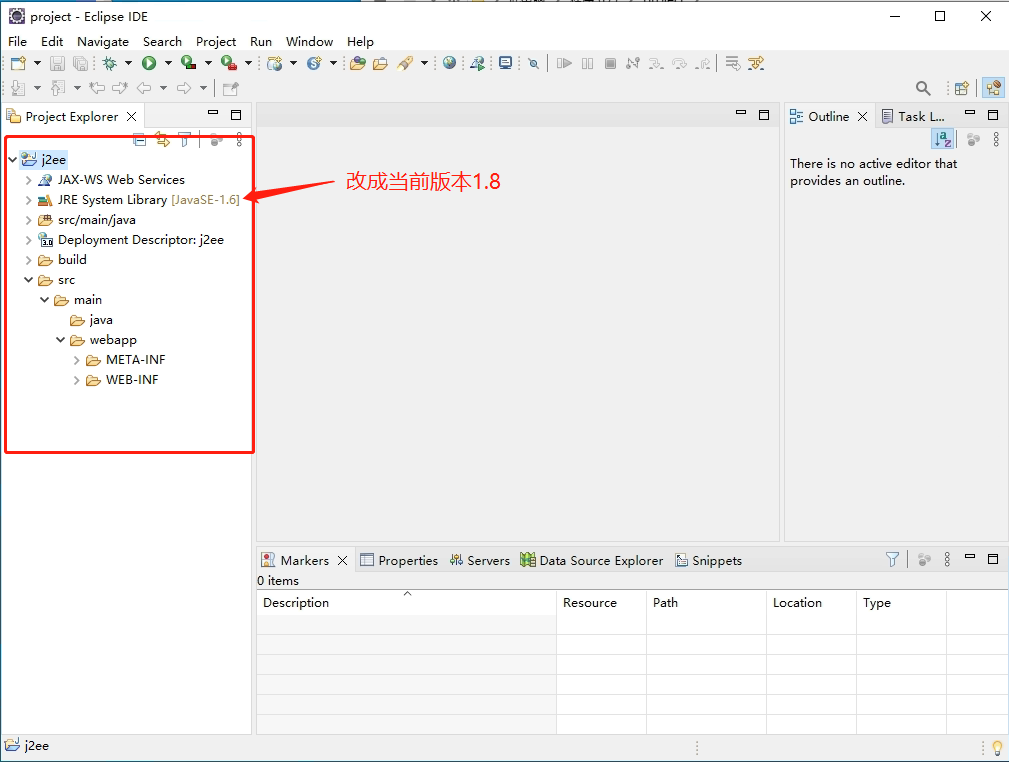The width and height of the screenshot is (1009, 762).
Task: Click the Open Perspective icon
Action: 962,88
